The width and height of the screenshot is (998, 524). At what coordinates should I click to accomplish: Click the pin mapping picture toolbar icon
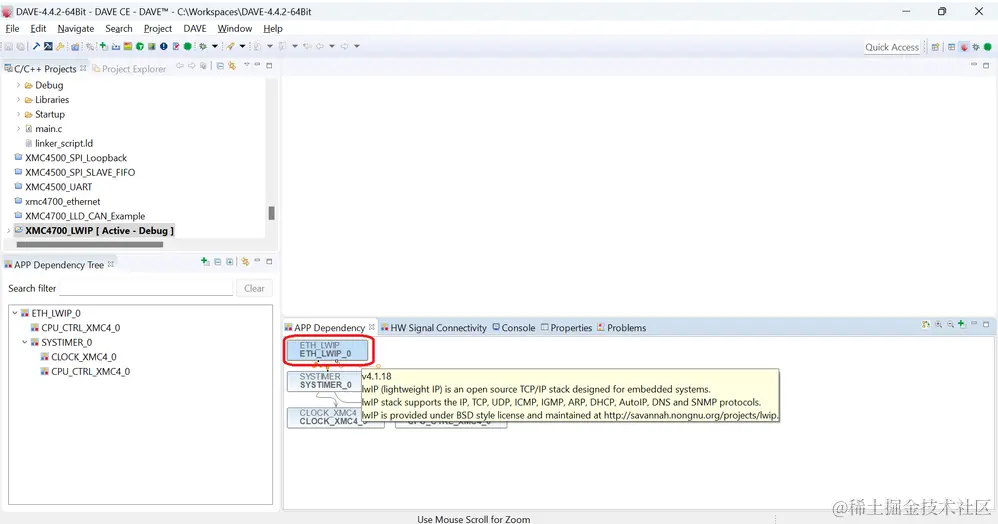(x=151, y=46)
